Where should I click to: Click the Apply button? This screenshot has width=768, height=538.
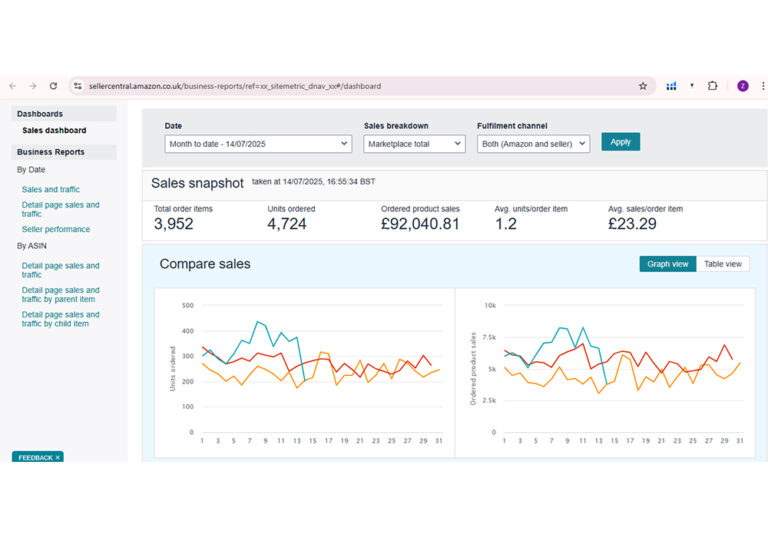[621, 142]
